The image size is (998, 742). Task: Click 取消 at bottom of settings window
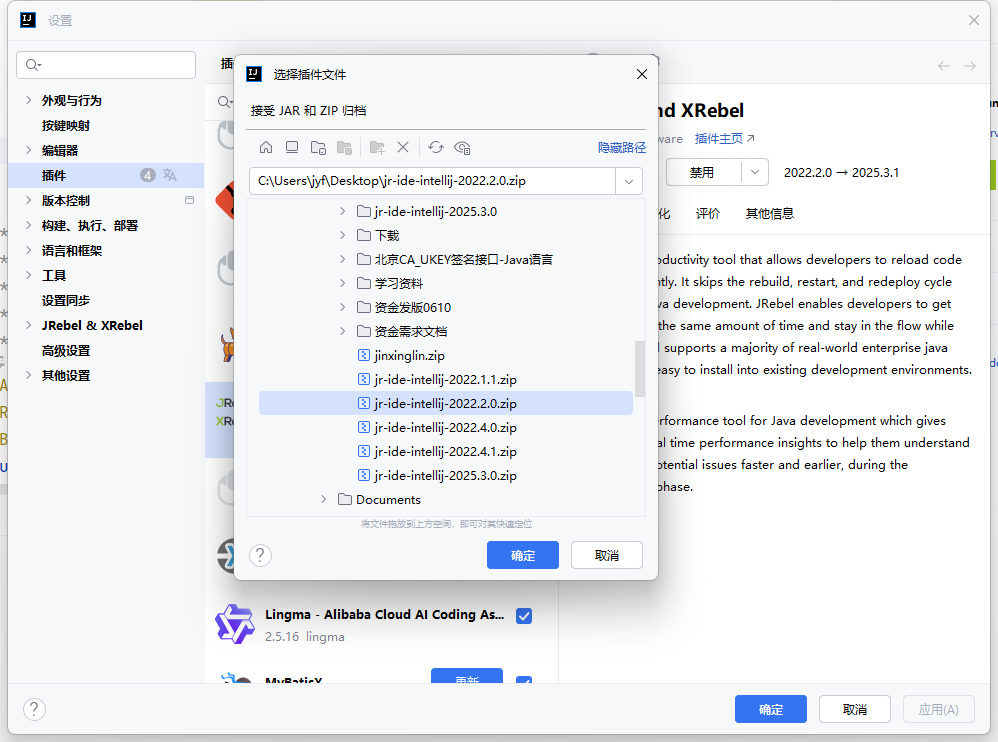click(855, 709)
